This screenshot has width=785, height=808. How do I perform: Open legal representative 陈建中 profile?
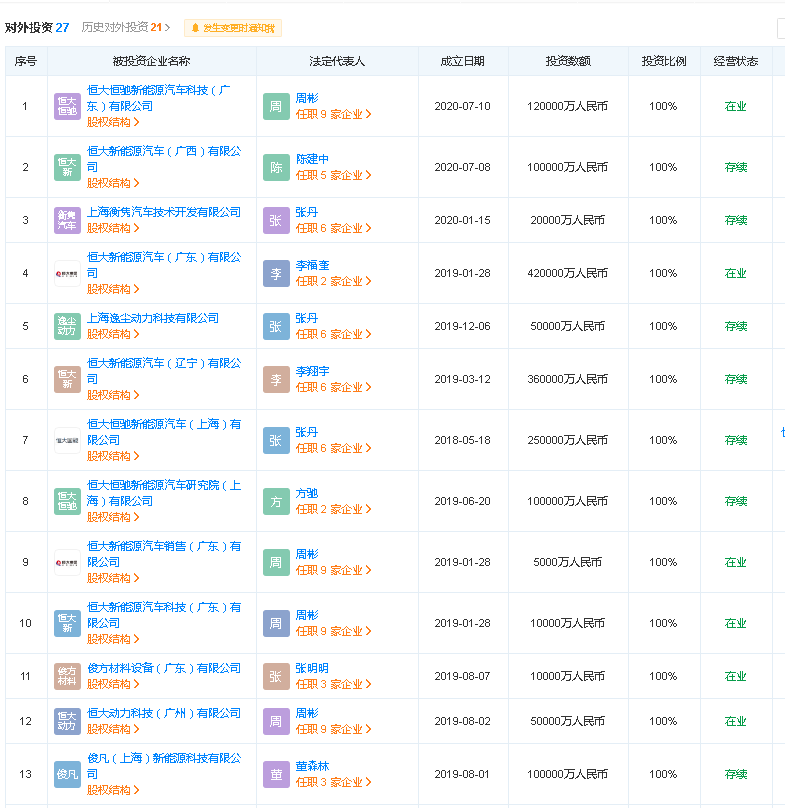coord(312,159)
